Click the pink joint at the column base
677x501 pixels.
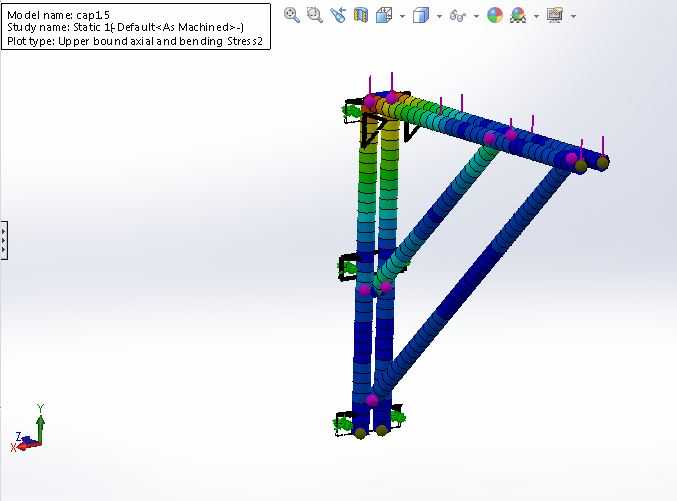[x=371, y=400]
